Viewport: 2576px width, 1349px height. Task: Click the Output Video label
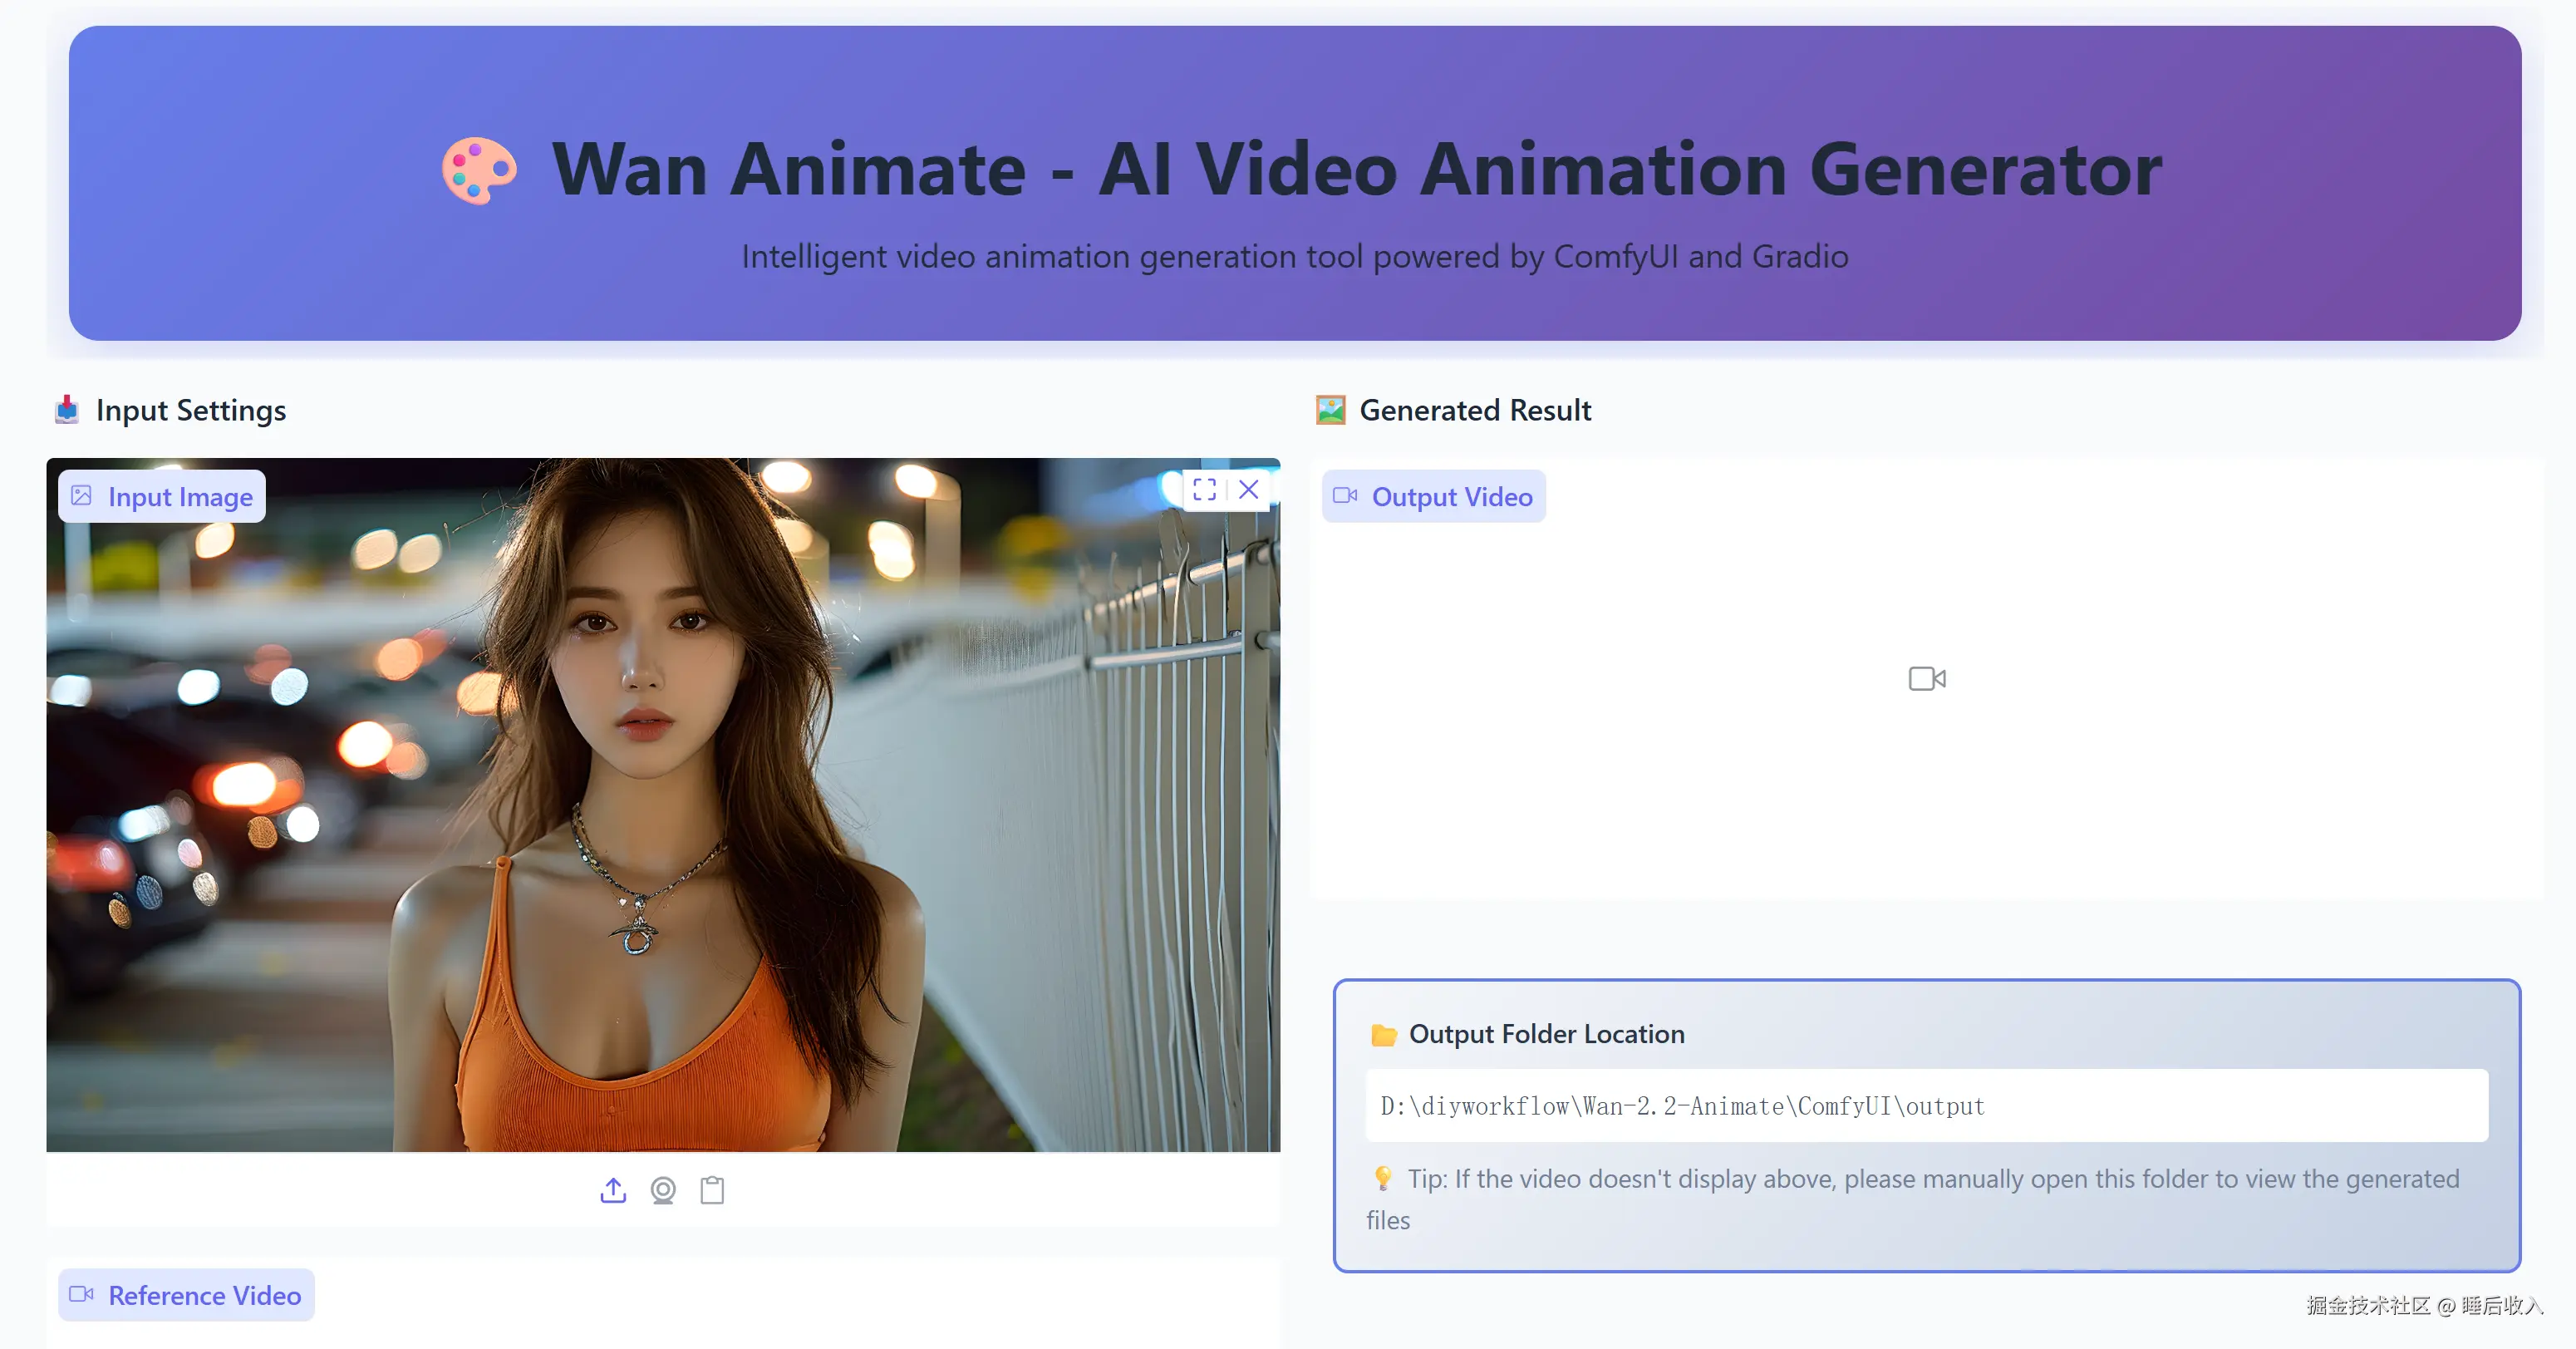click(x=1434, y=497)
